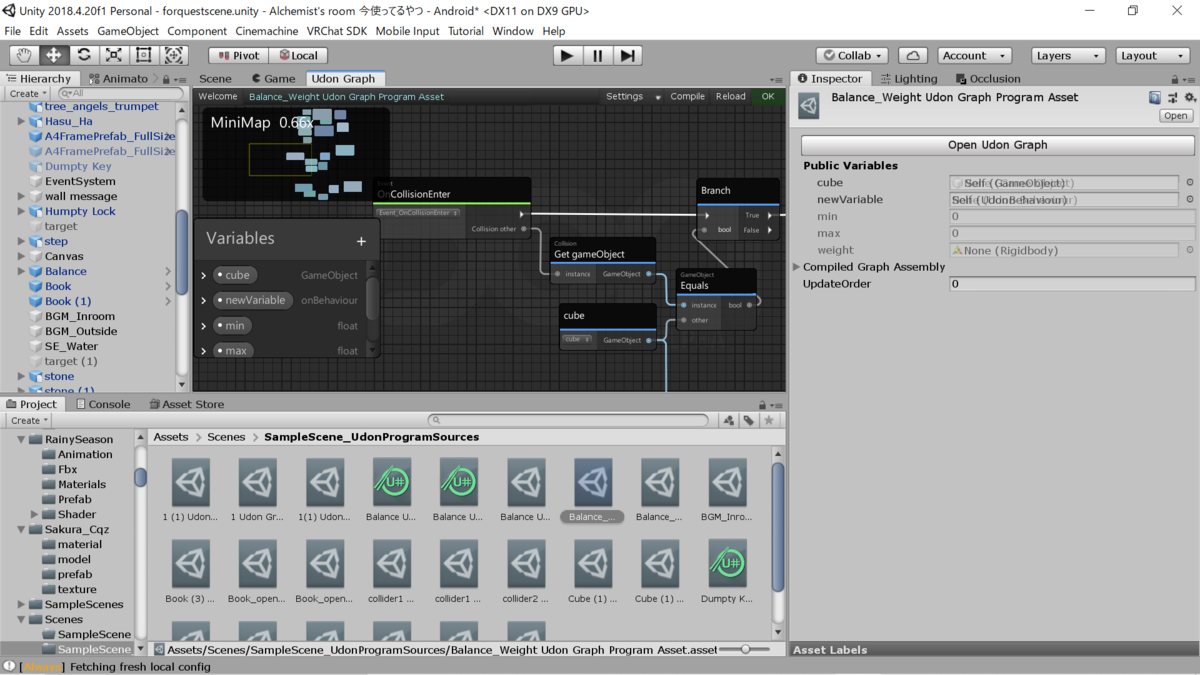Open the Layout dropdown
The width and height of the screenshot is (1200, 675).
coord(1151,56)
